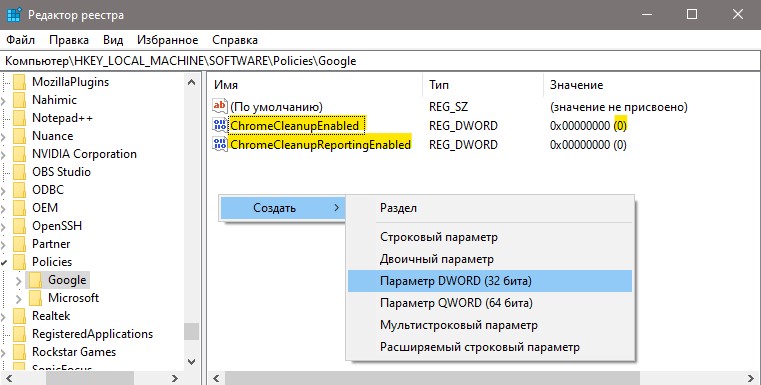Maximize the Registry Editor window
The height and width of the screenshot is (385, 761).
(x=692, y=15)
